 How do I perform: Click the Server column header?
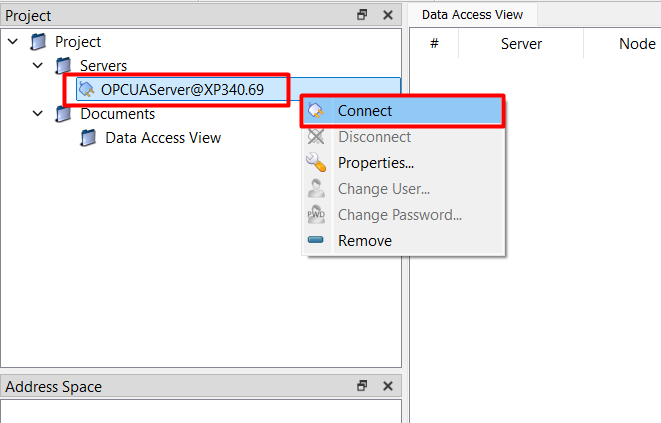(x=521, y=44)
